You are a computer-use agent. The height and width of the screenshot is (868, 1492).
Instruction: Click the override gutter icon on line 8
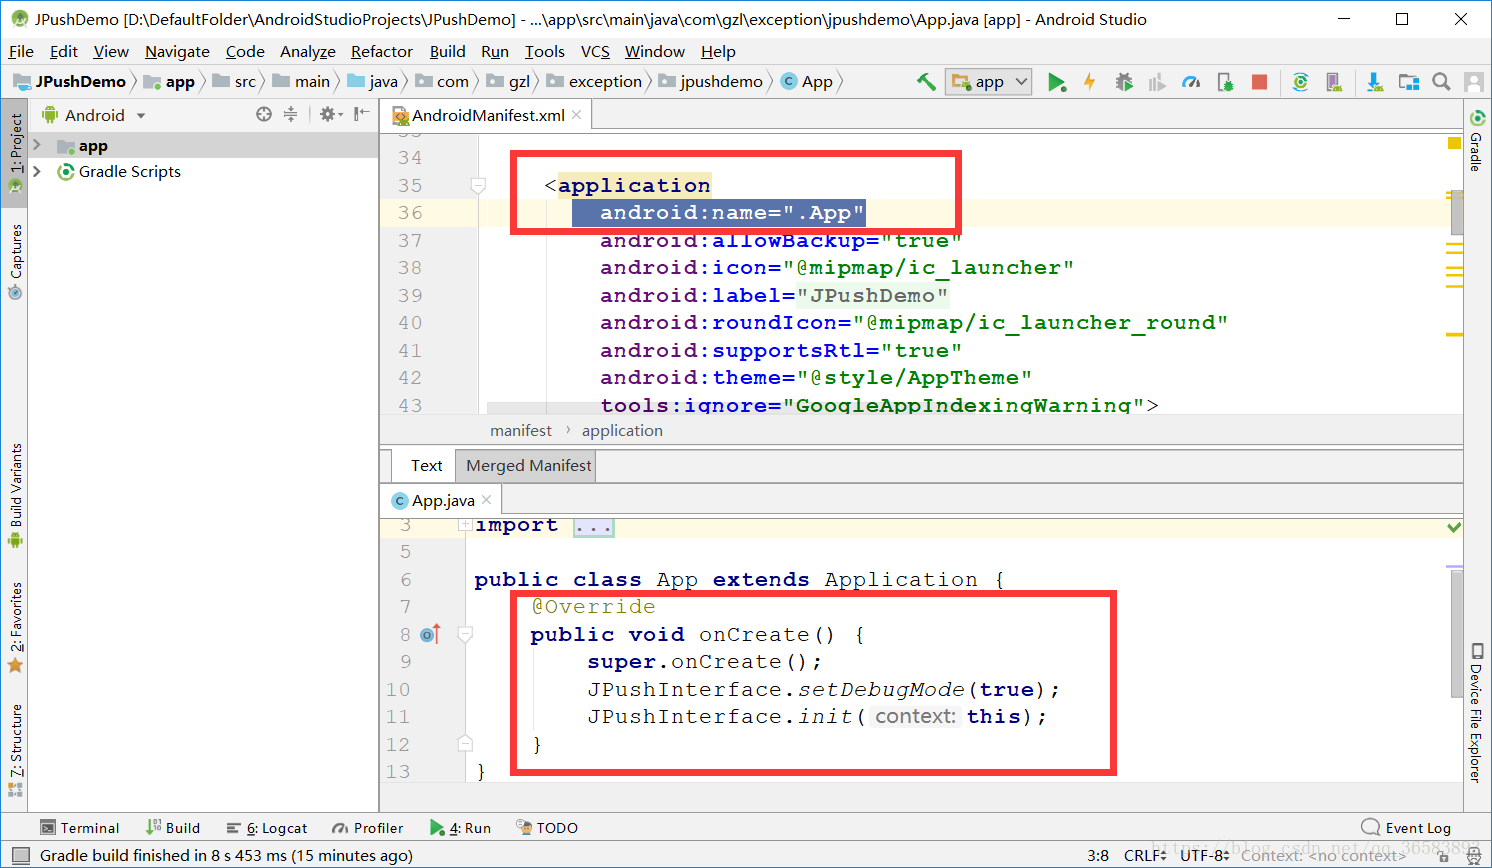point(430,634)
